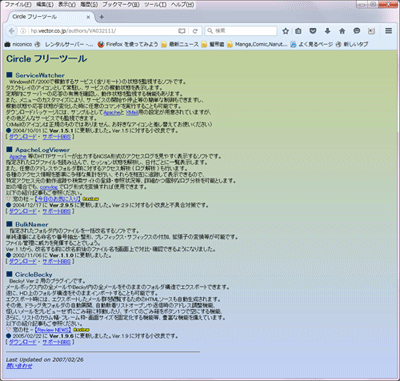
Task: Click the convlog link
Action: (x=49, y=187)
